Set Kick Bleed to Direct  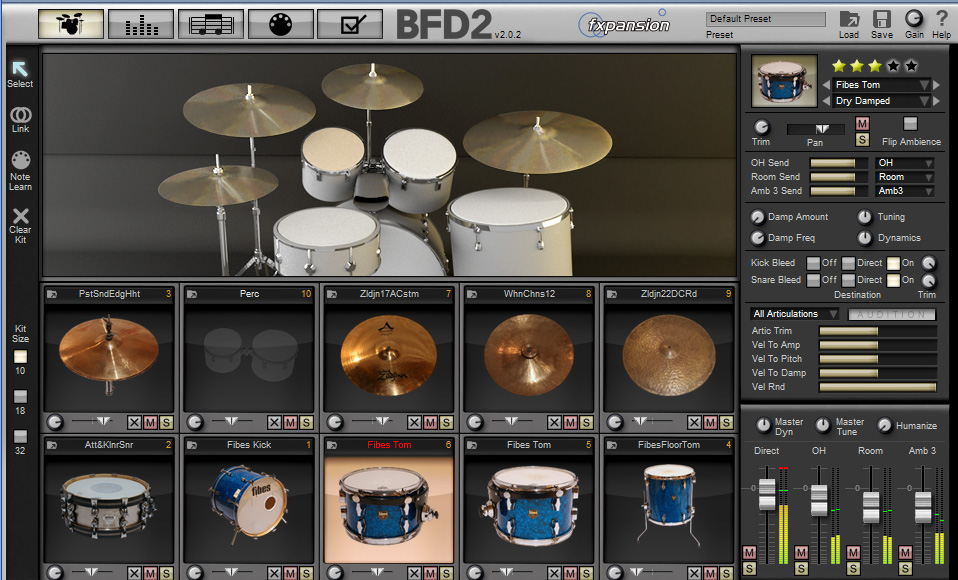848,263
